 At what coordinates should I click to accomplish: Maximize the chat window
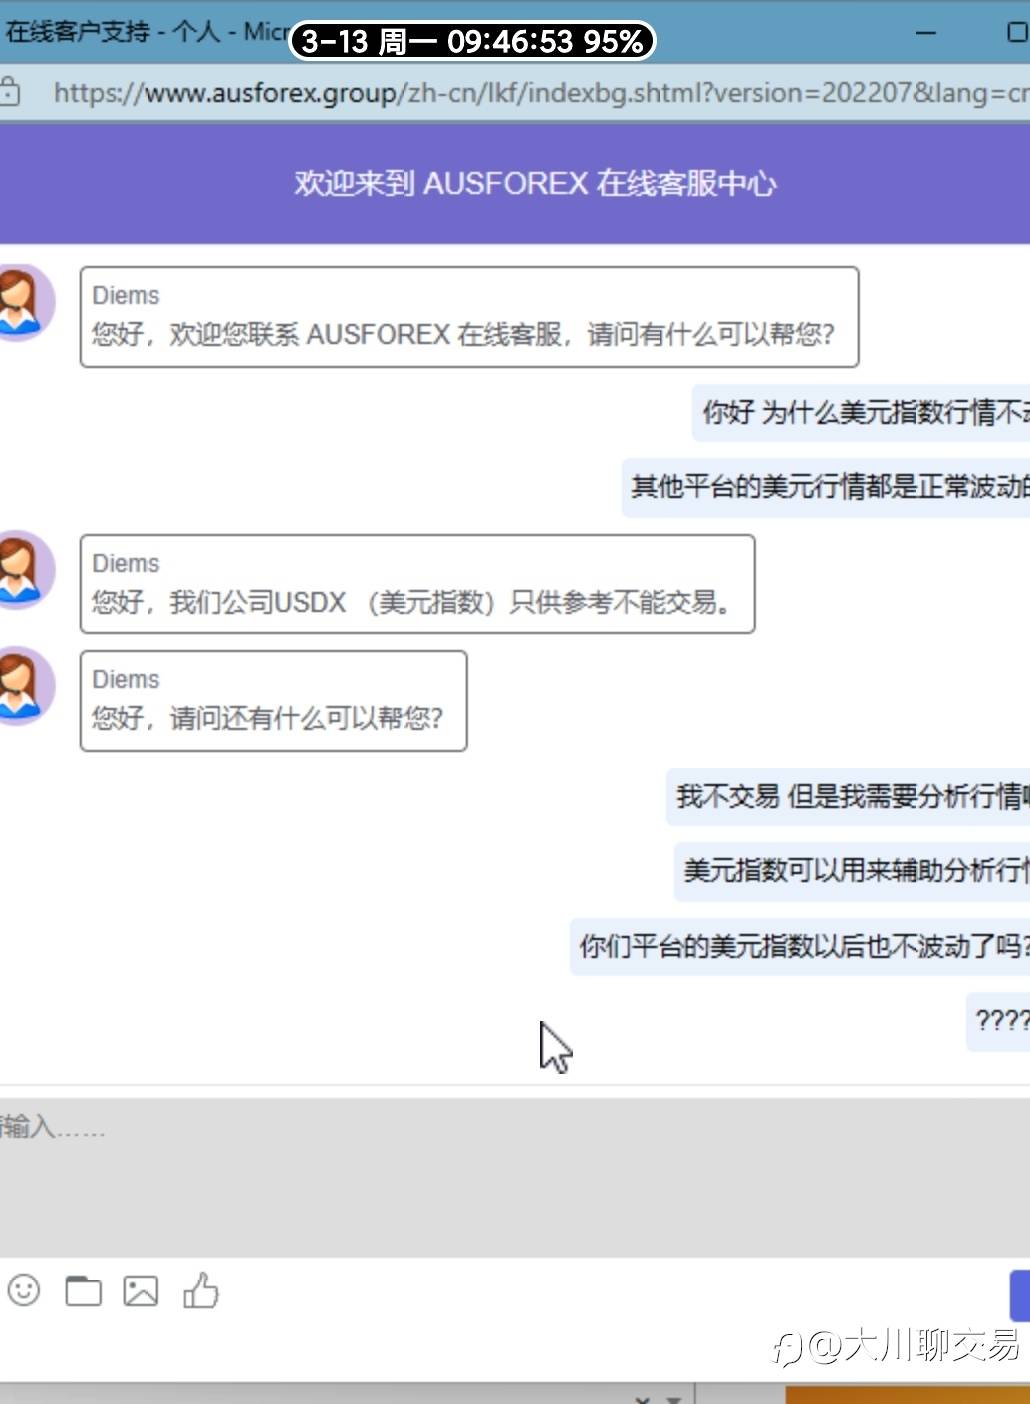pos(1016,33)
